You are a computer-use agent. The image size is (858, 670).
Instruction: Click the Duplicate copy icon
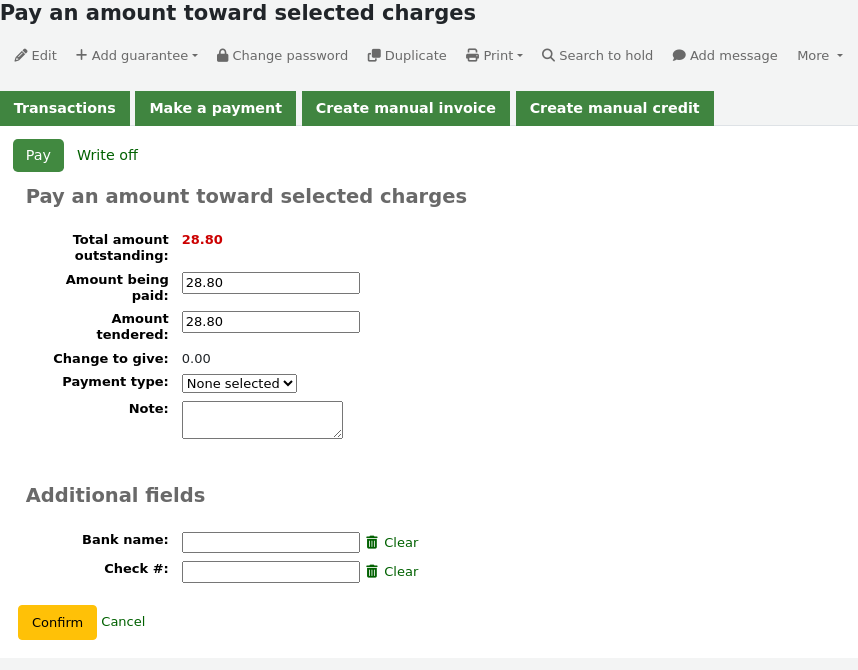point(374,55)
